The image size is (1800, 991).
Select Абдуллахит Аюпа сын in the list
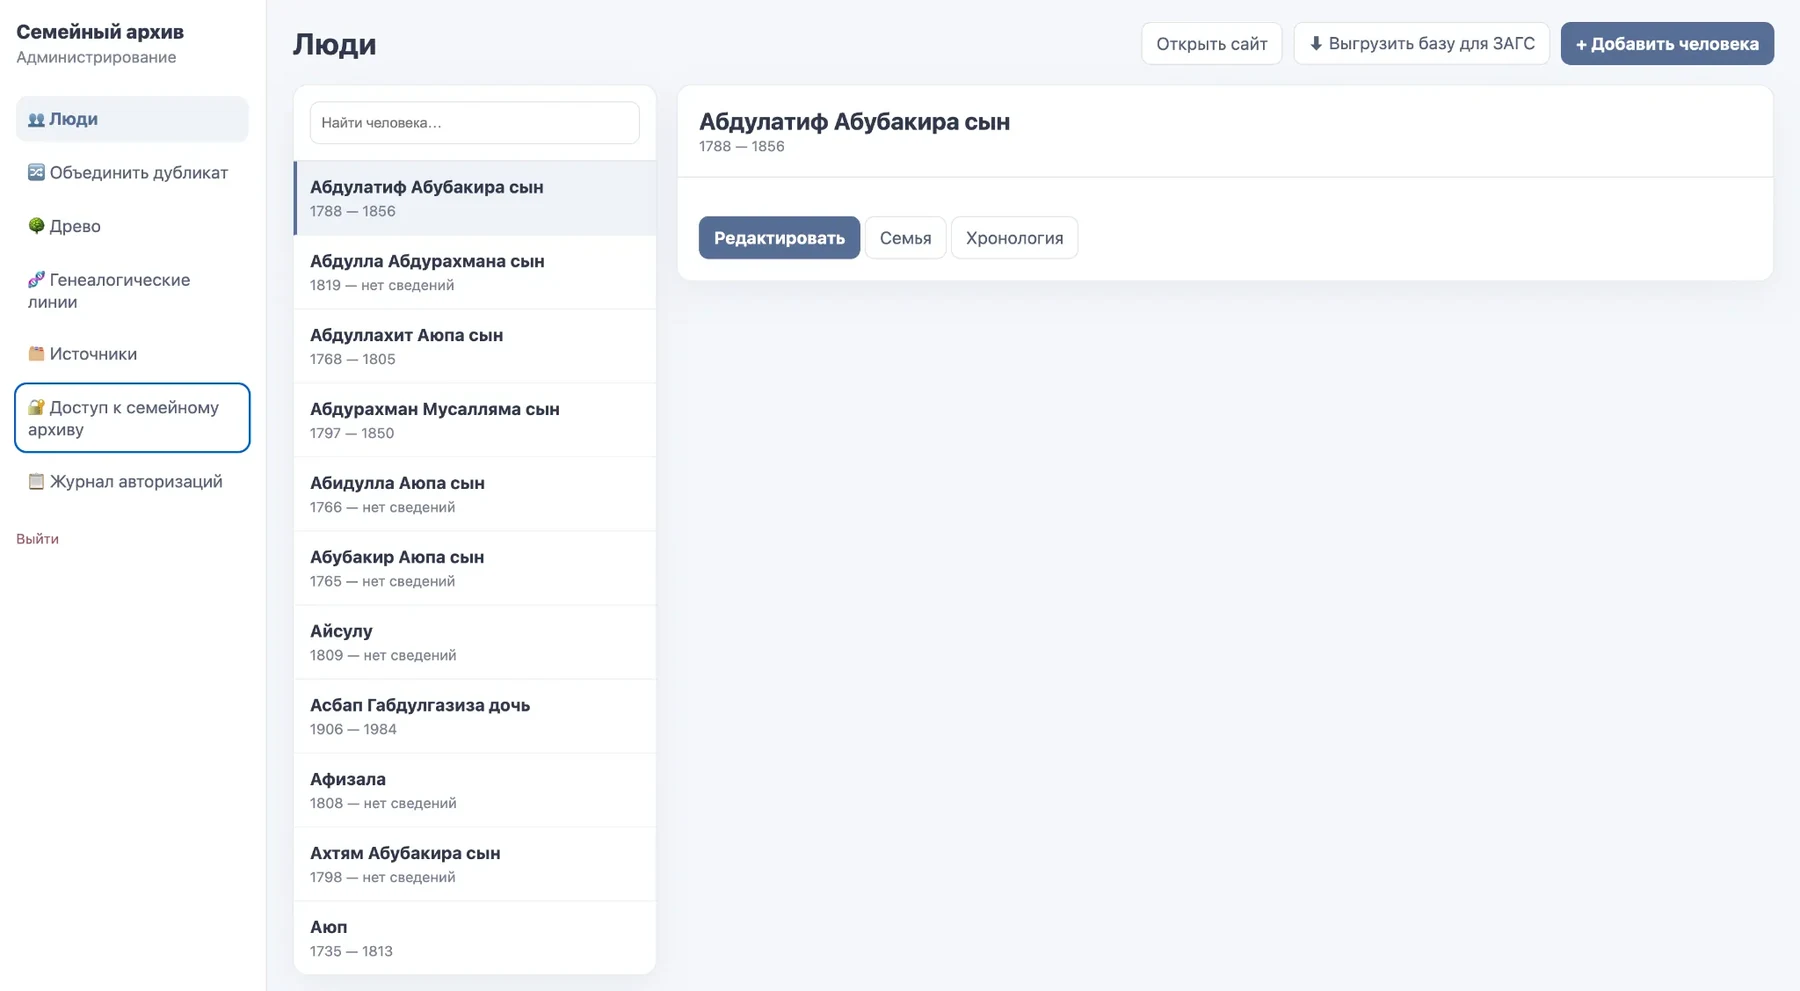pos(475,346)
